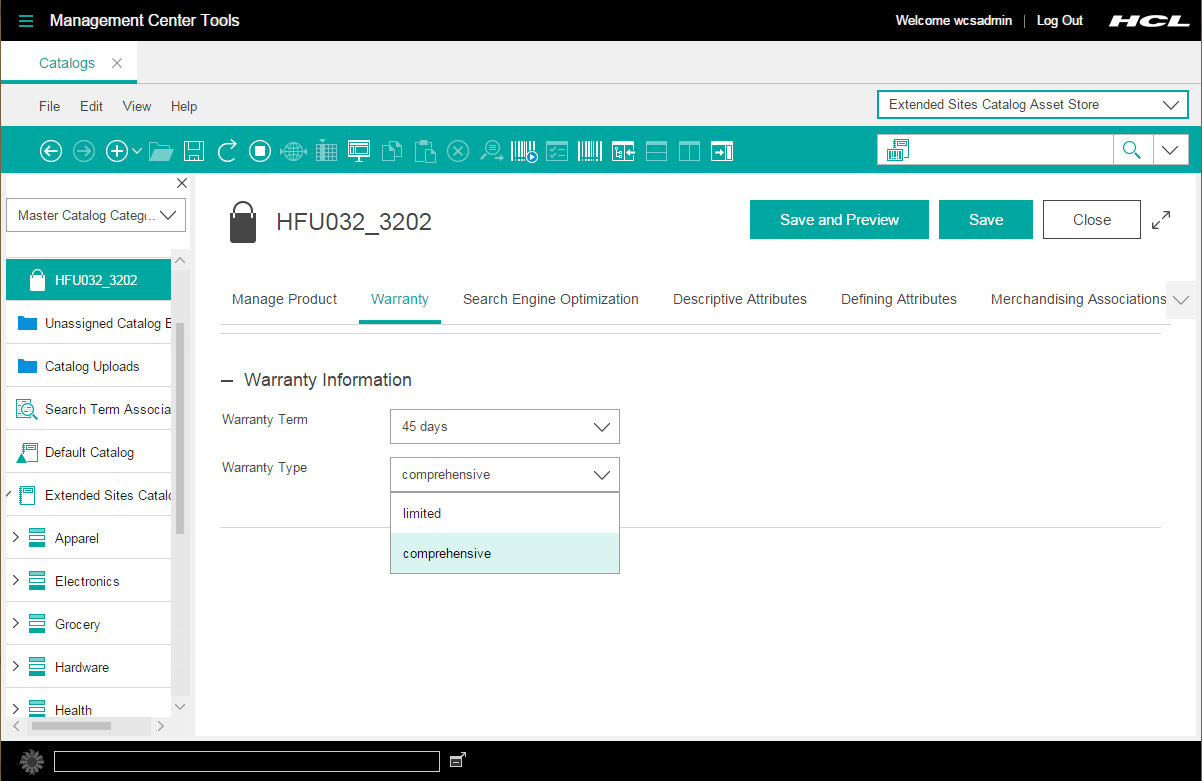Click the store preview monitor icon

point(358,151)
